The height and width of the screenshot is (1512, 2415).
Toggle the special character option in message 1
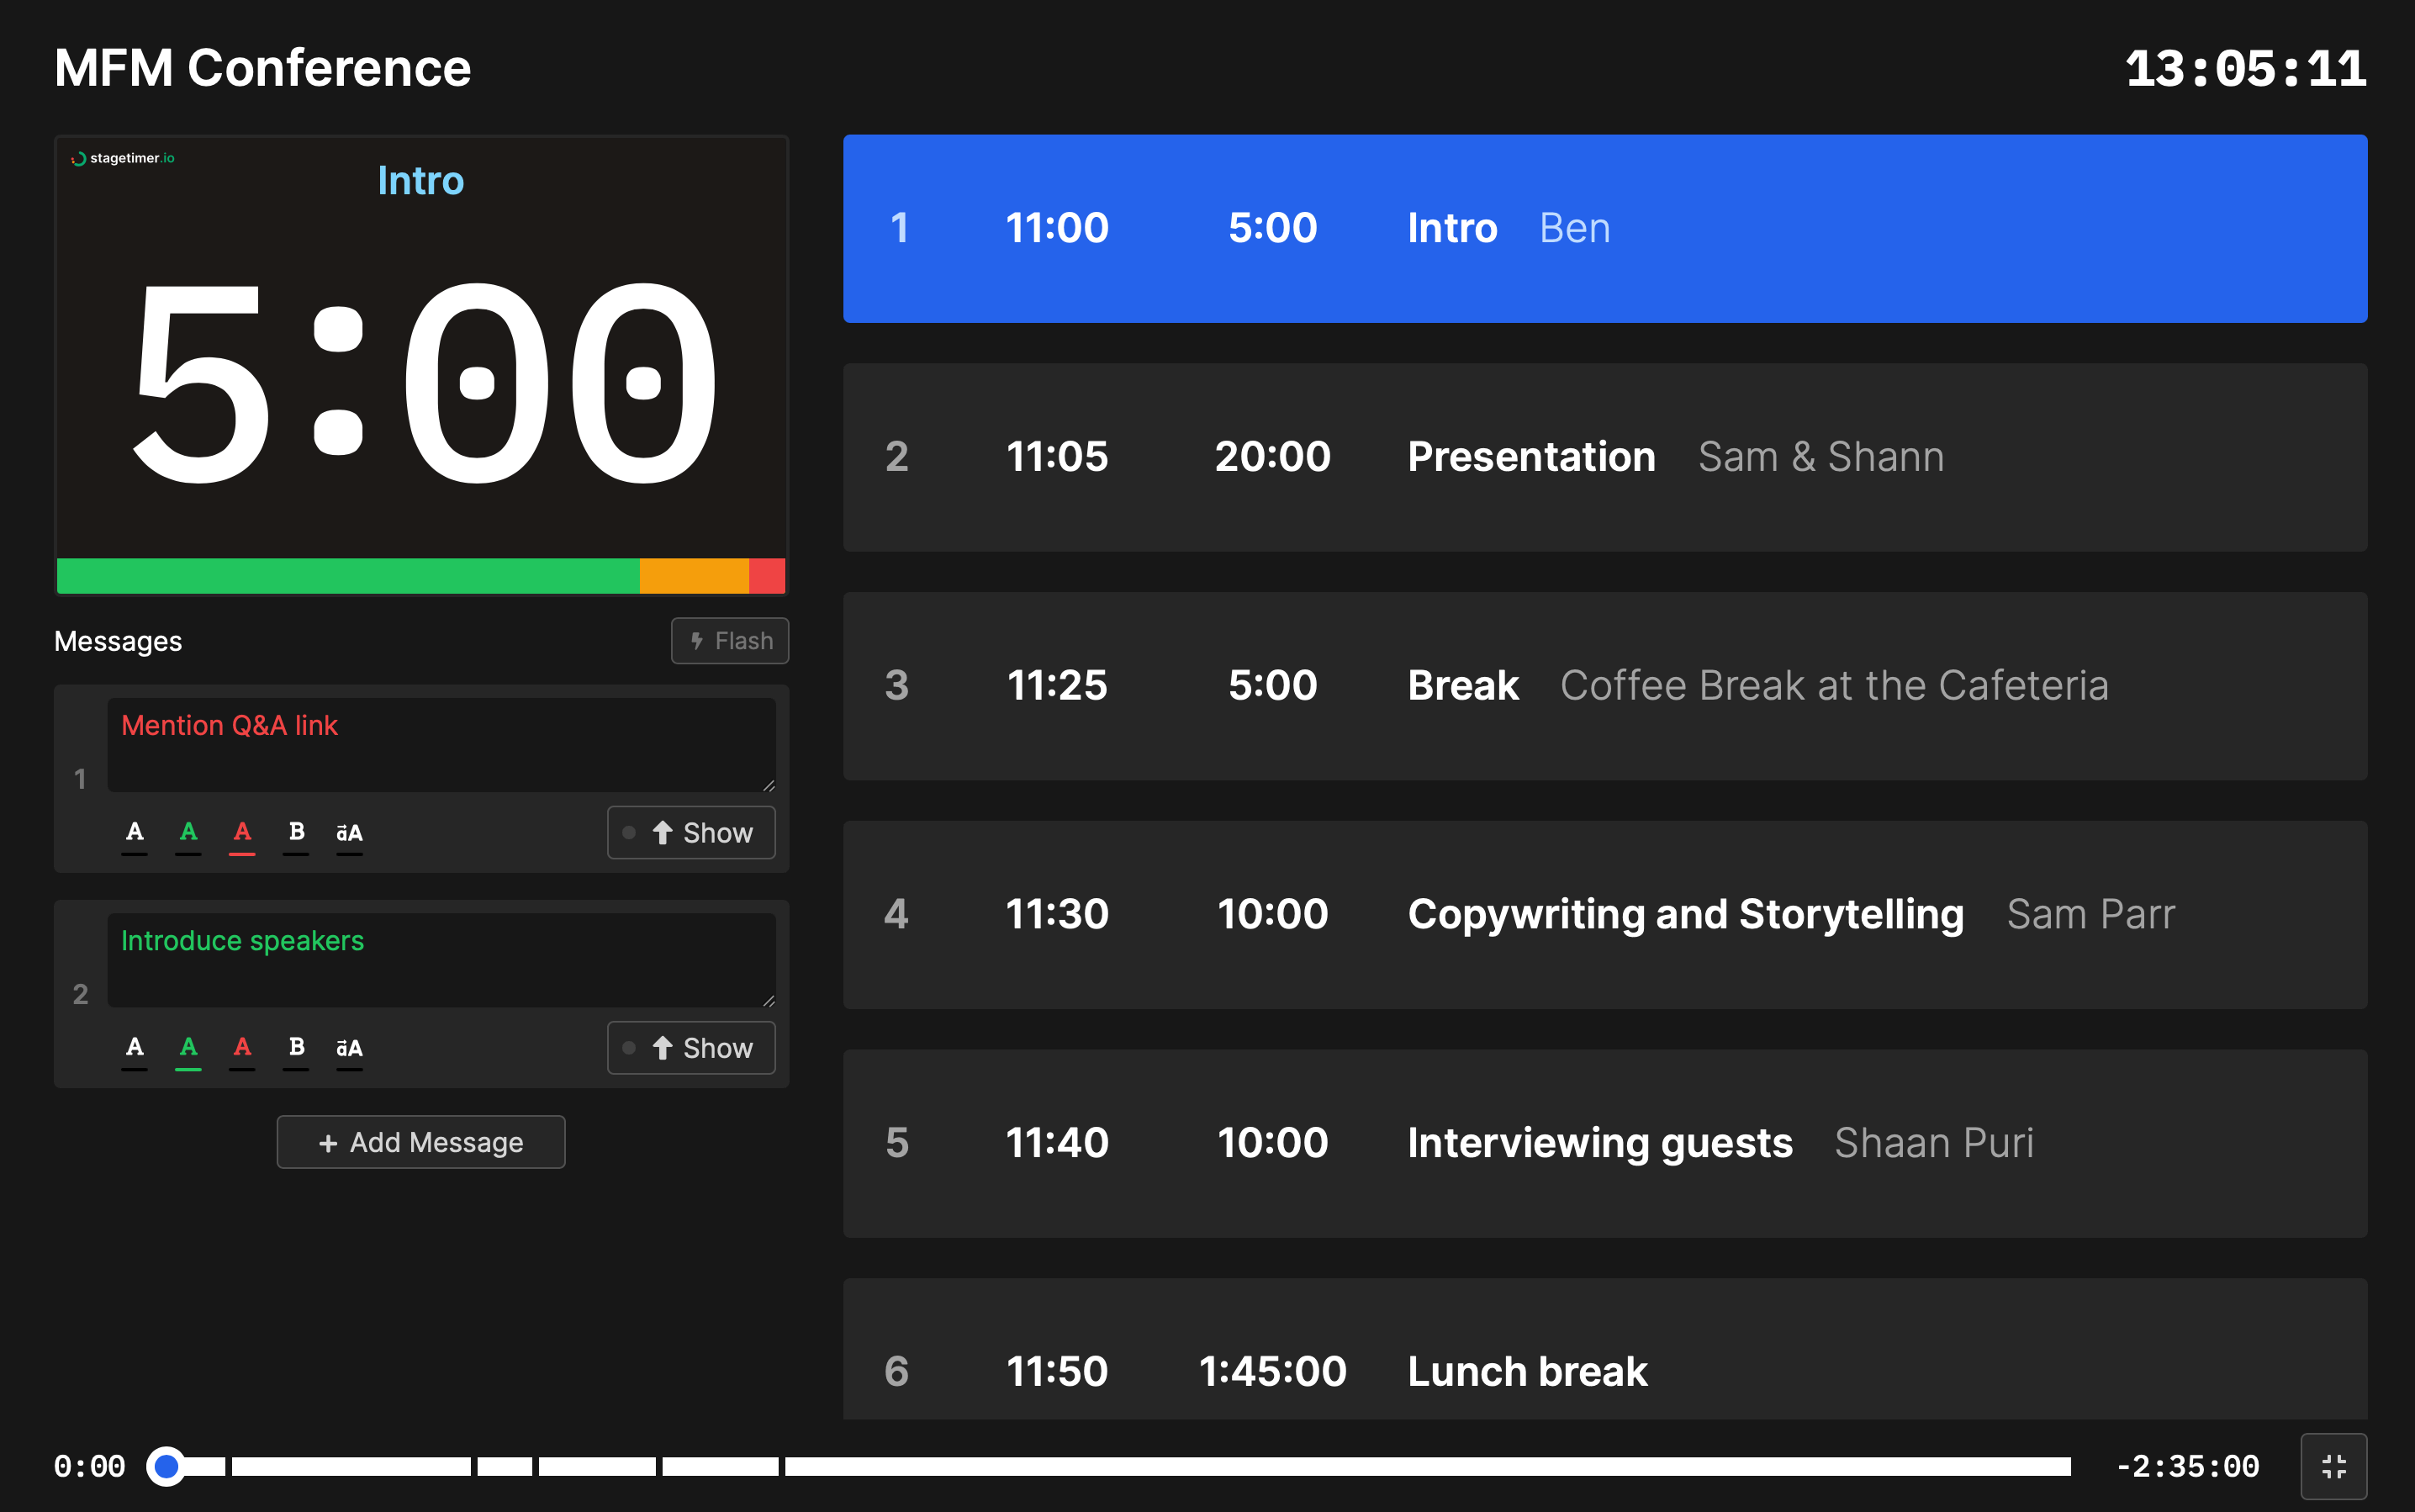click(x=348, y=831)
